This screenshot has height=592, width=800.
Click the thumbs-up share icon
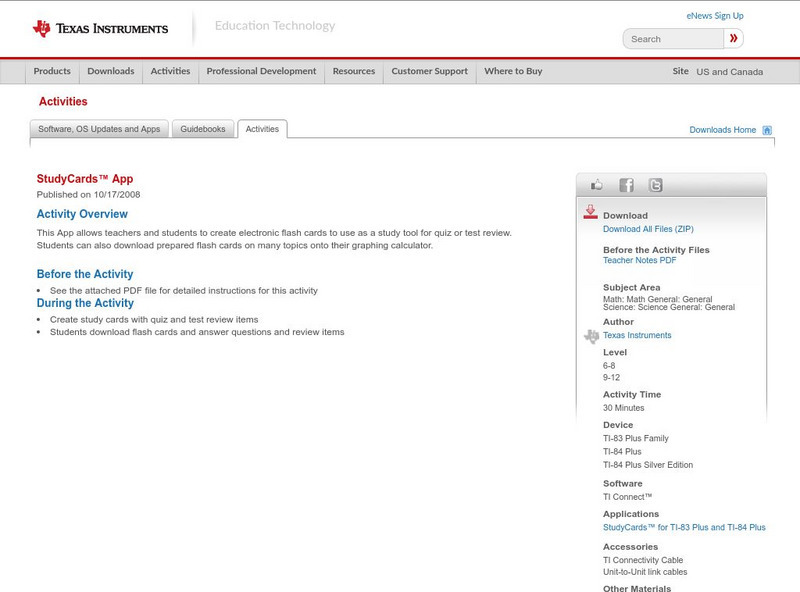[x=597, y=184]
